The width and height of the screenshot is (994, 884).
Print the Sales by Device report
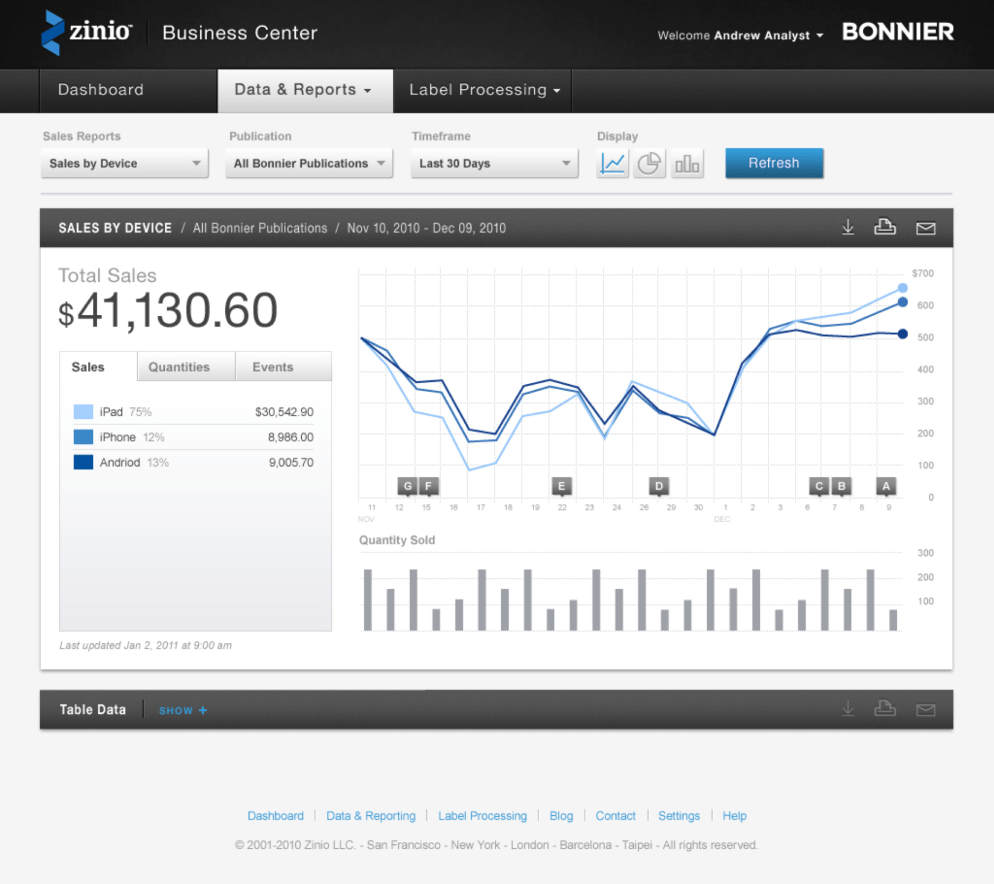pos(884,228)
